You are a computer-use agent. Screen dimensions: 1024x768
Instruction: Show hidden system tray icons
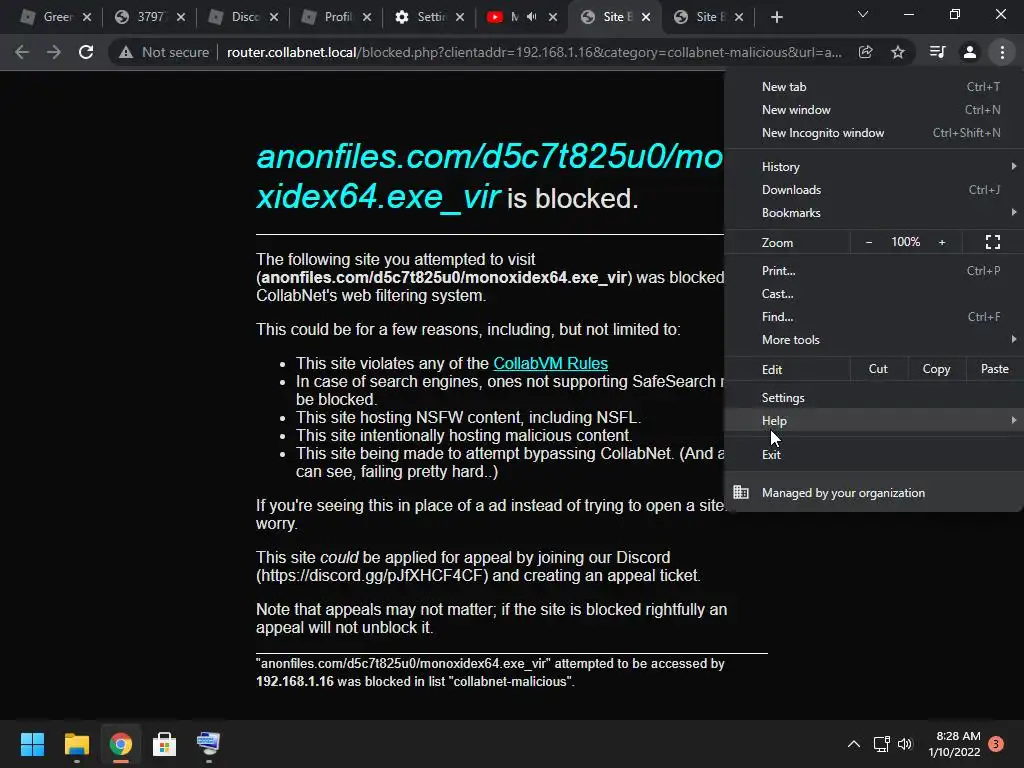pyautogui.click(x=853, y=744)
